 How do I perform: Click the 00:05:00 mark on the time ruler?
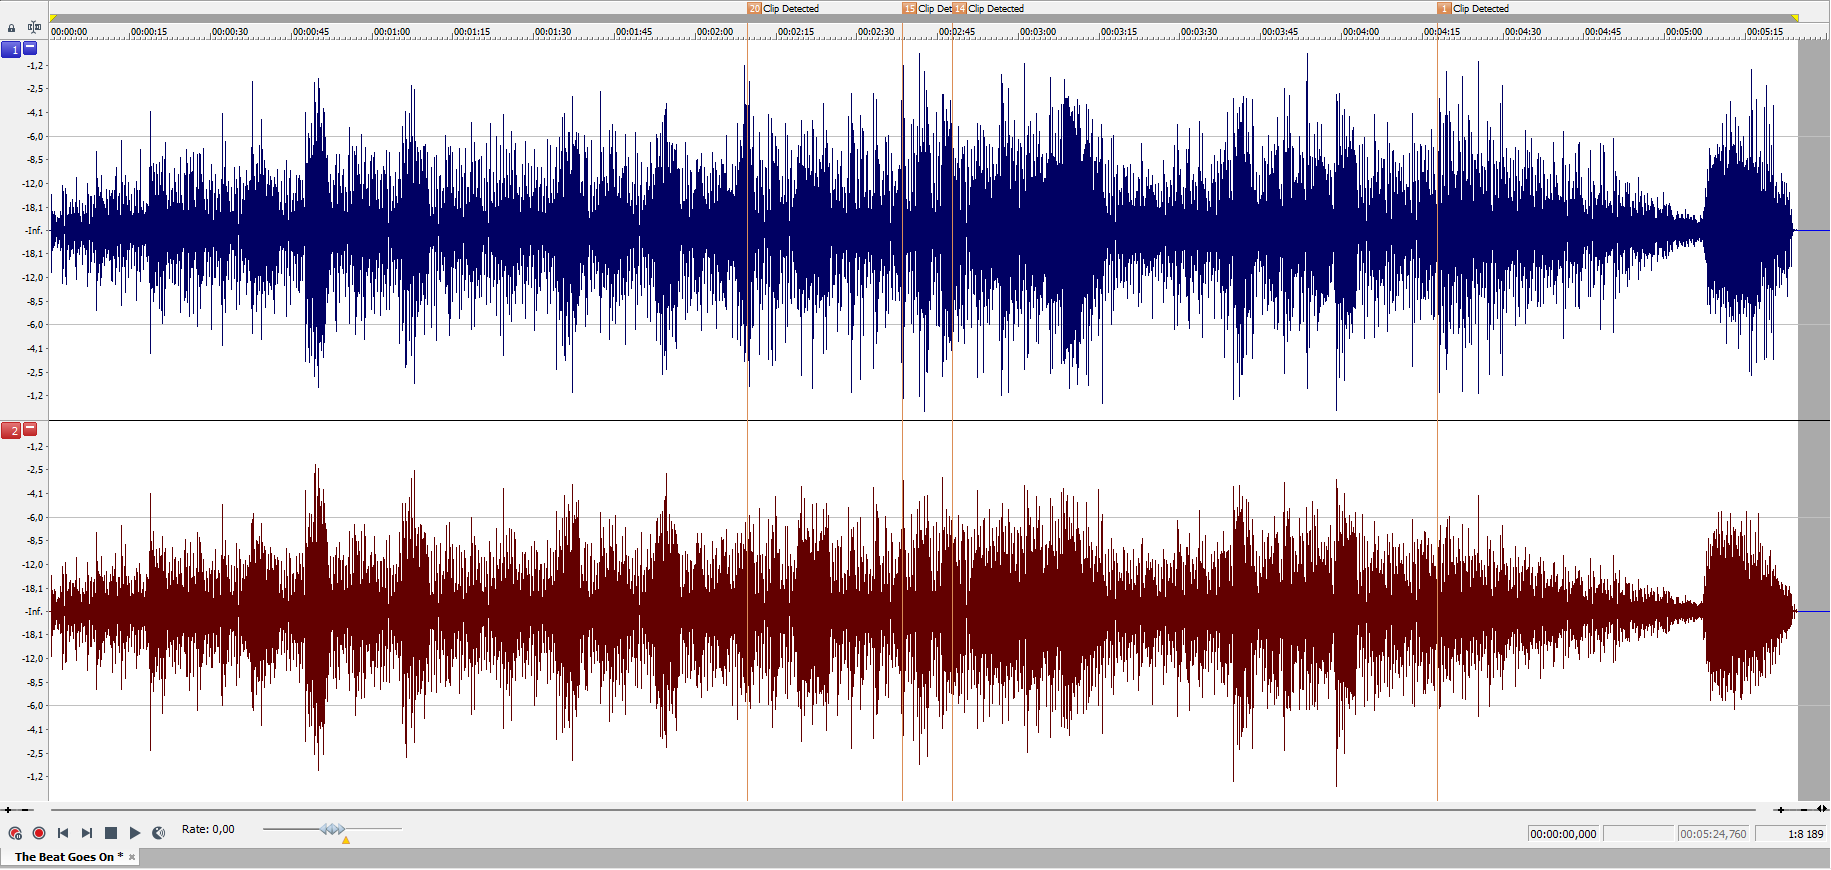tap(1684, 32)
